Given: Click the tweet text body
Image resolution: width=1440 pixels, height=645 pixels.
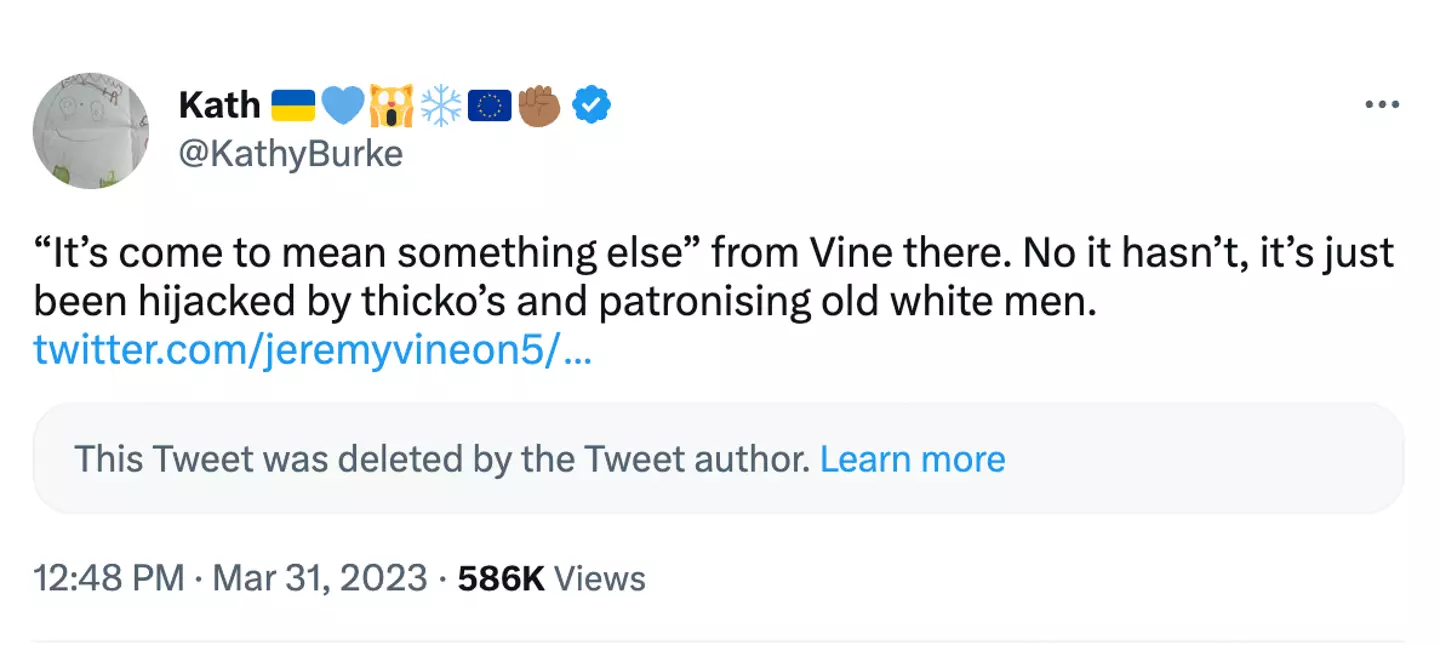Looking at the screenshot, I should 700,275.
